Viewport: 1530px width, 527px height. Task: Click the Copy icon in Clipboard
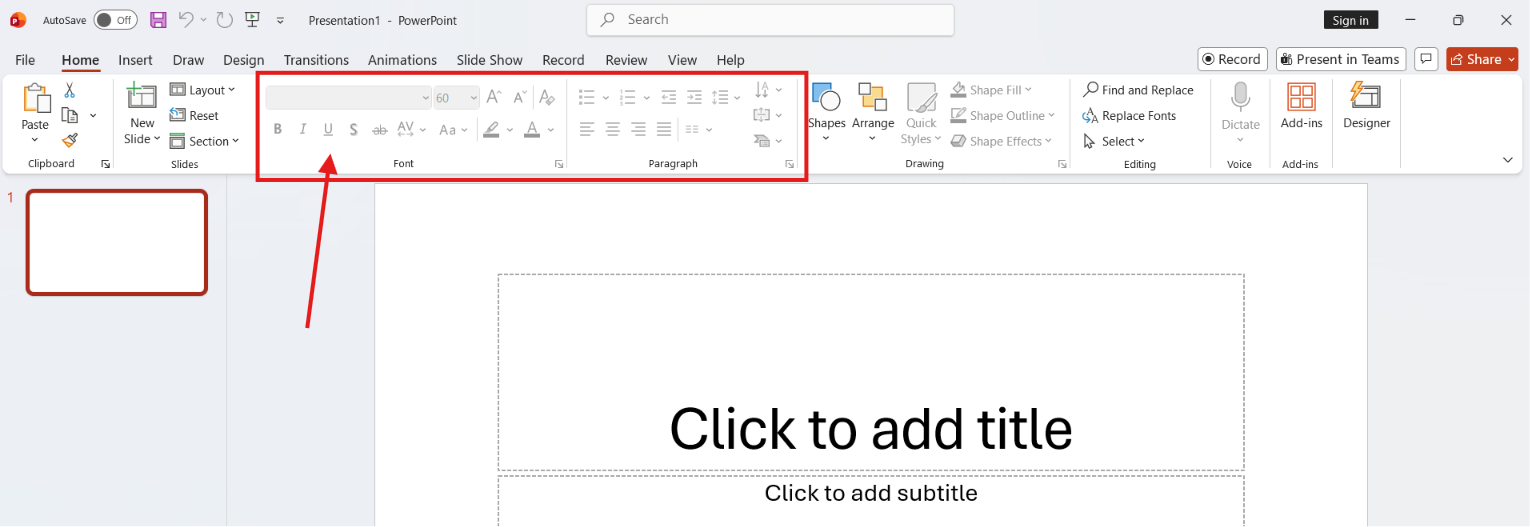click(x=70, y=115)
